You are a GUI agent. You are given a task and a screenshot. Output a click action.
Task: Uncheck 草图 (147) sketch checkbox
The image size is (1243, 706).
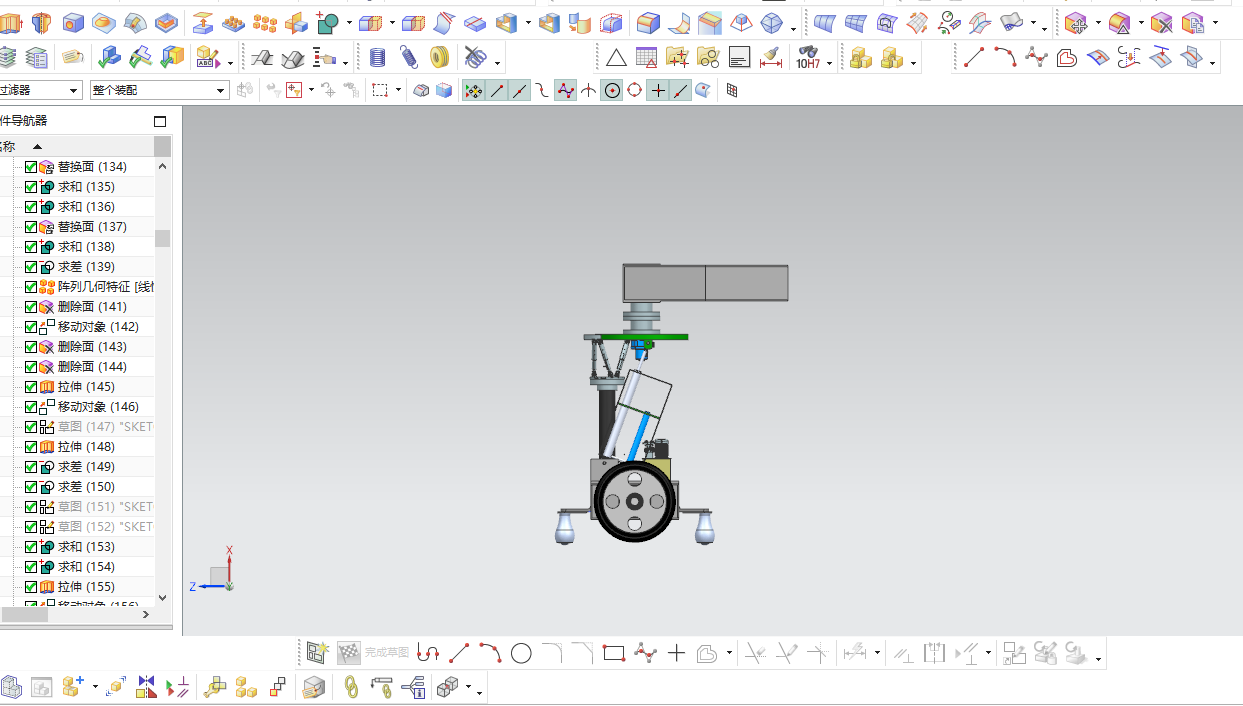point(31,427)
